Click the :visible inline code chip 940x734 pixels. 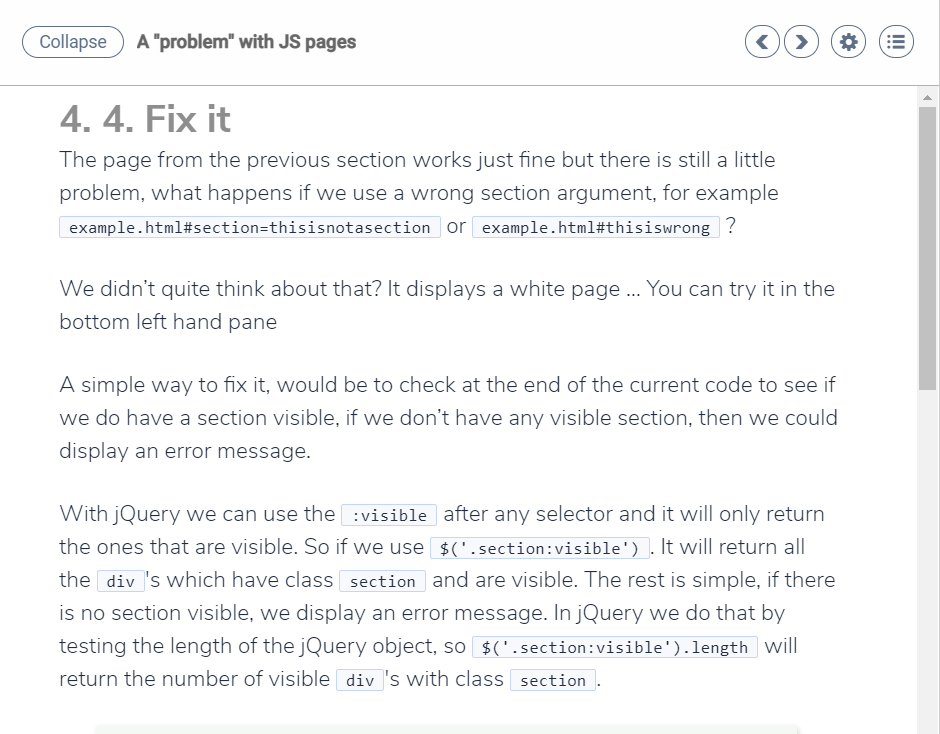click(x=389, y=514)
